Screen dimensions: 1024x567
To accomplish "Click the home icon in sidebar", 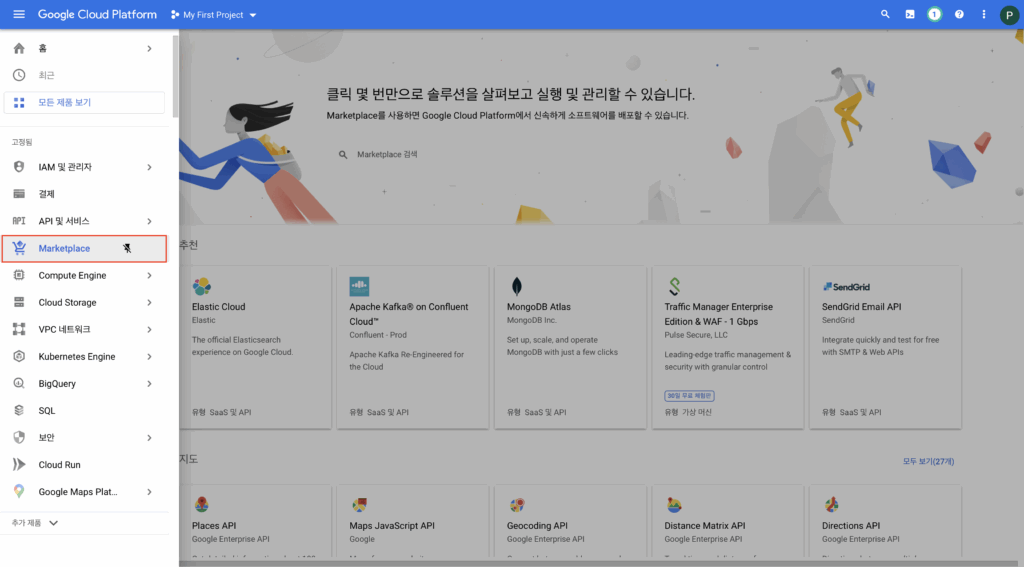I will point(19,48).
